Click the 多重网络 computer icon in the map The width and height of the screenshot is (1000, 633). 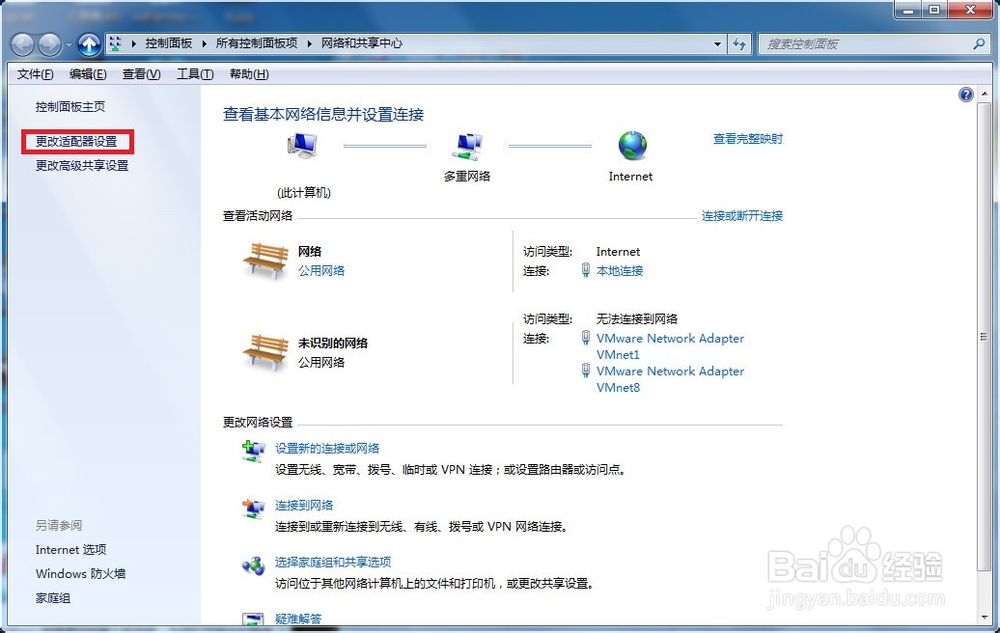click(x=467, y=146)
